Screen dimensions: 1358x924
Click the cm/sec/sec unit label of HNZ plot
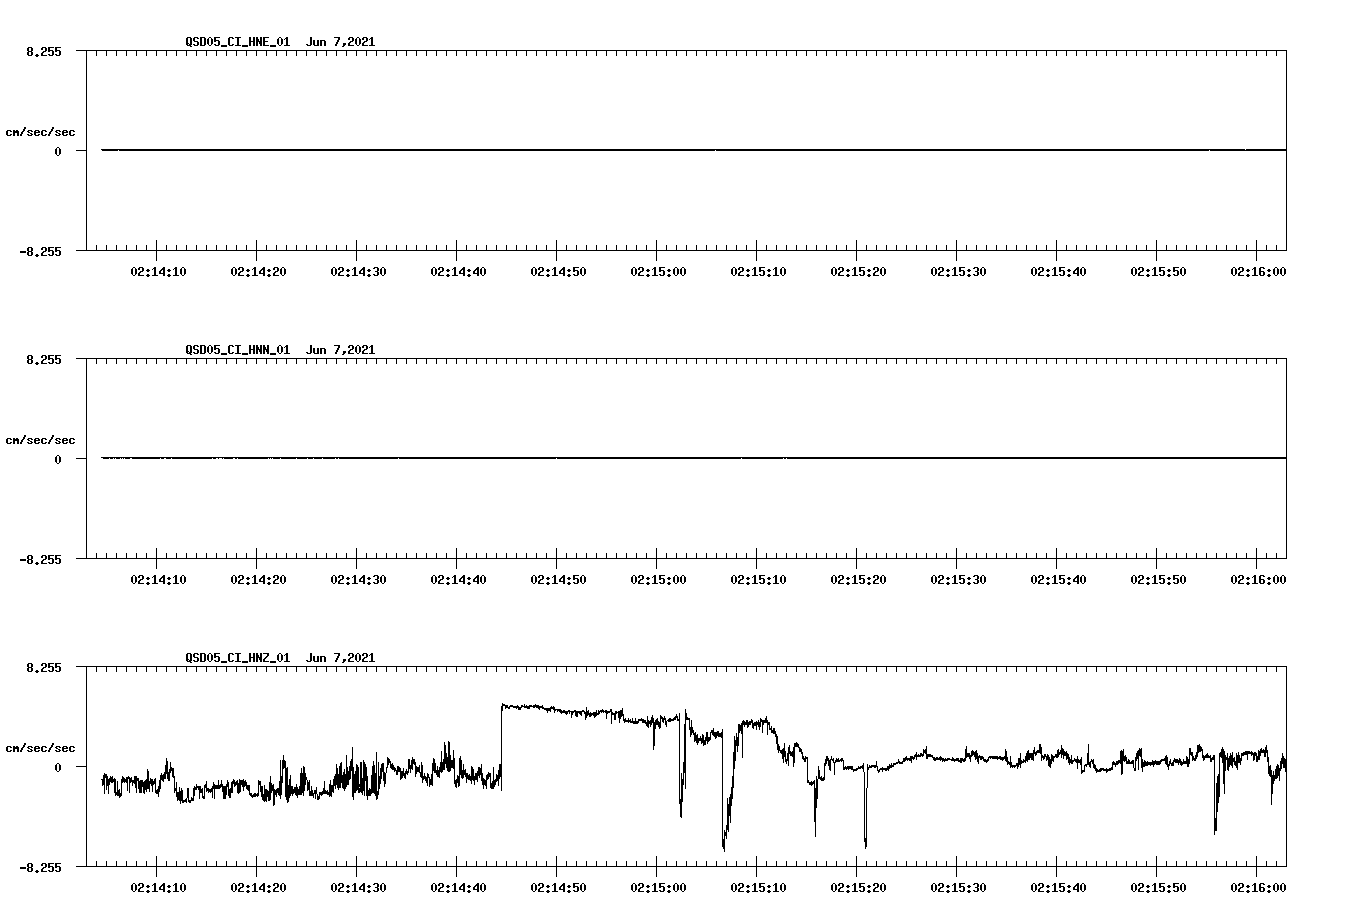click(40, 748)
